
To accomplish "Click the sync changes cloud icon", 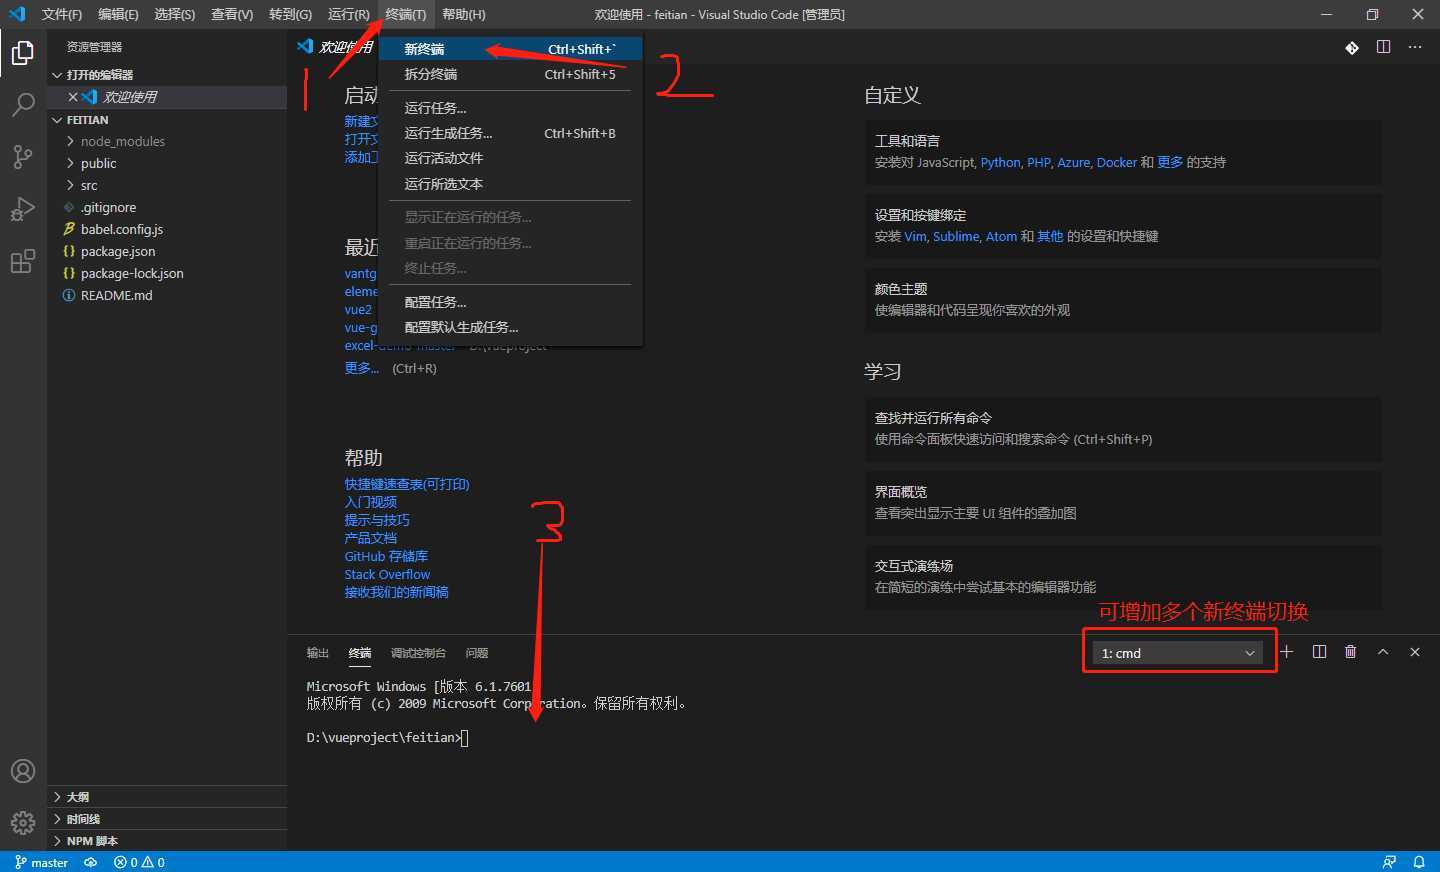I will pyautogui.click(x=91, y=862).
